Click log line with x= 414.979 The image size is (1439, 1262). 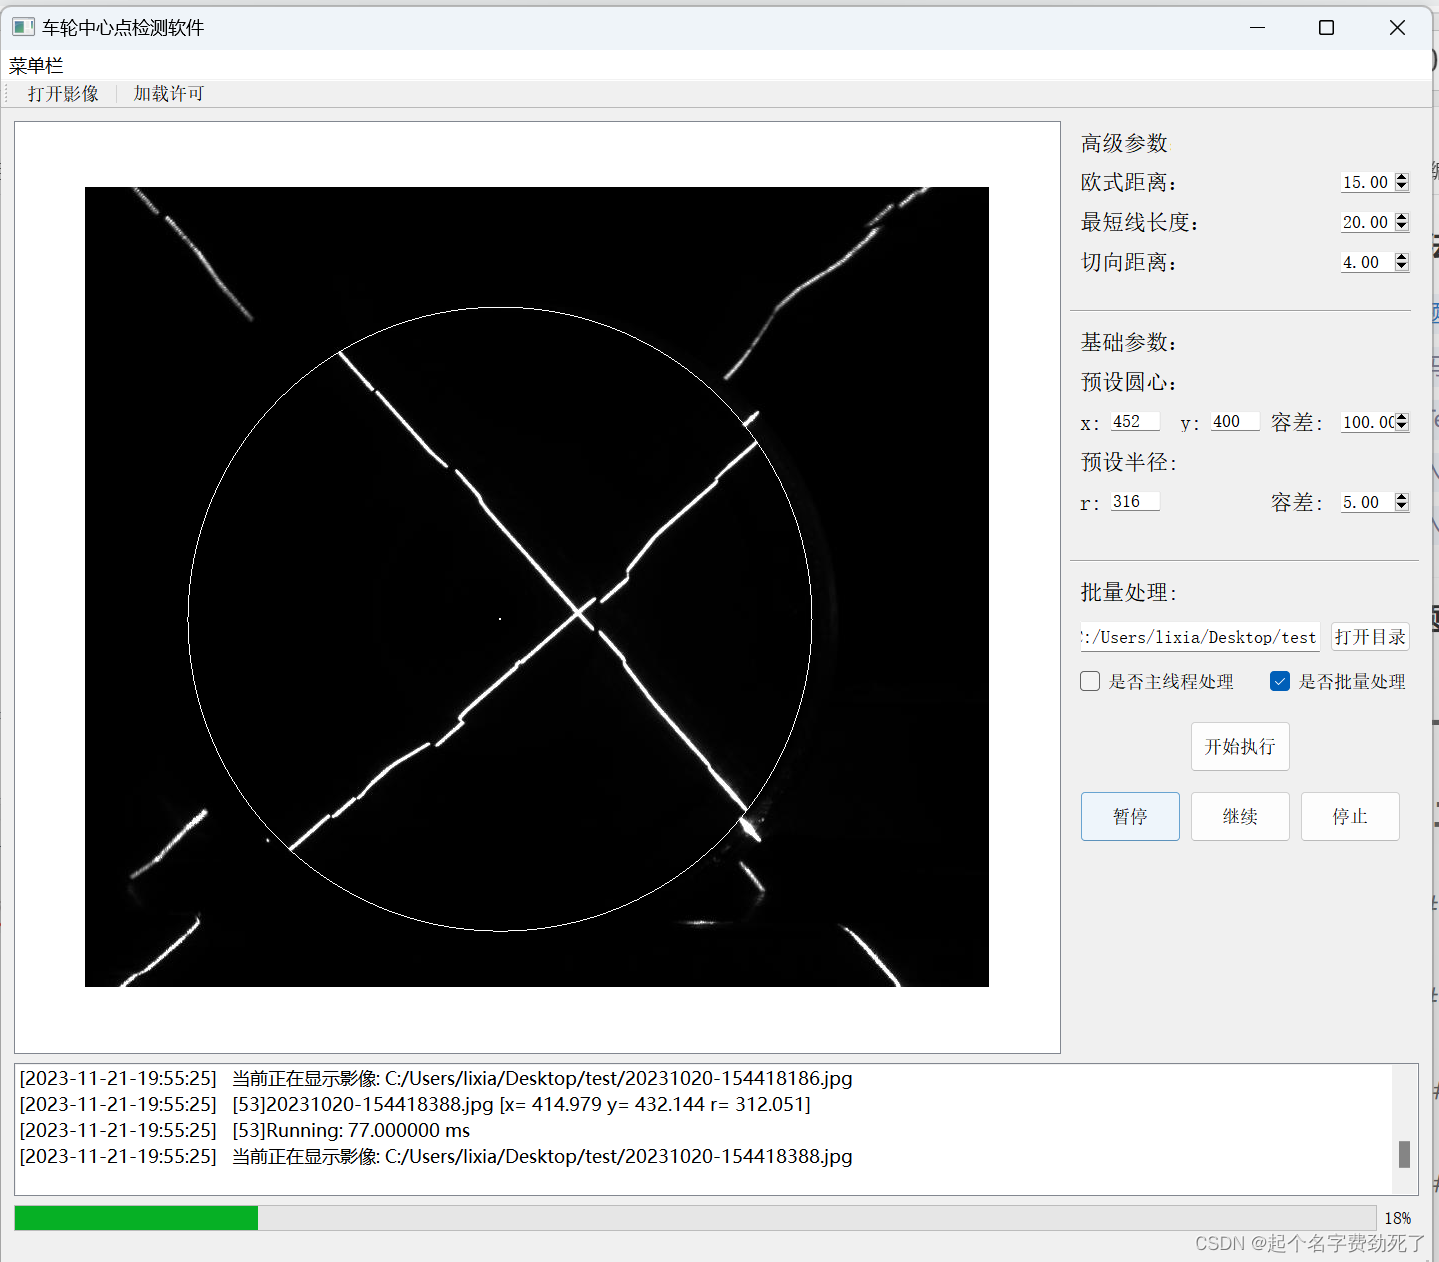415,1104
